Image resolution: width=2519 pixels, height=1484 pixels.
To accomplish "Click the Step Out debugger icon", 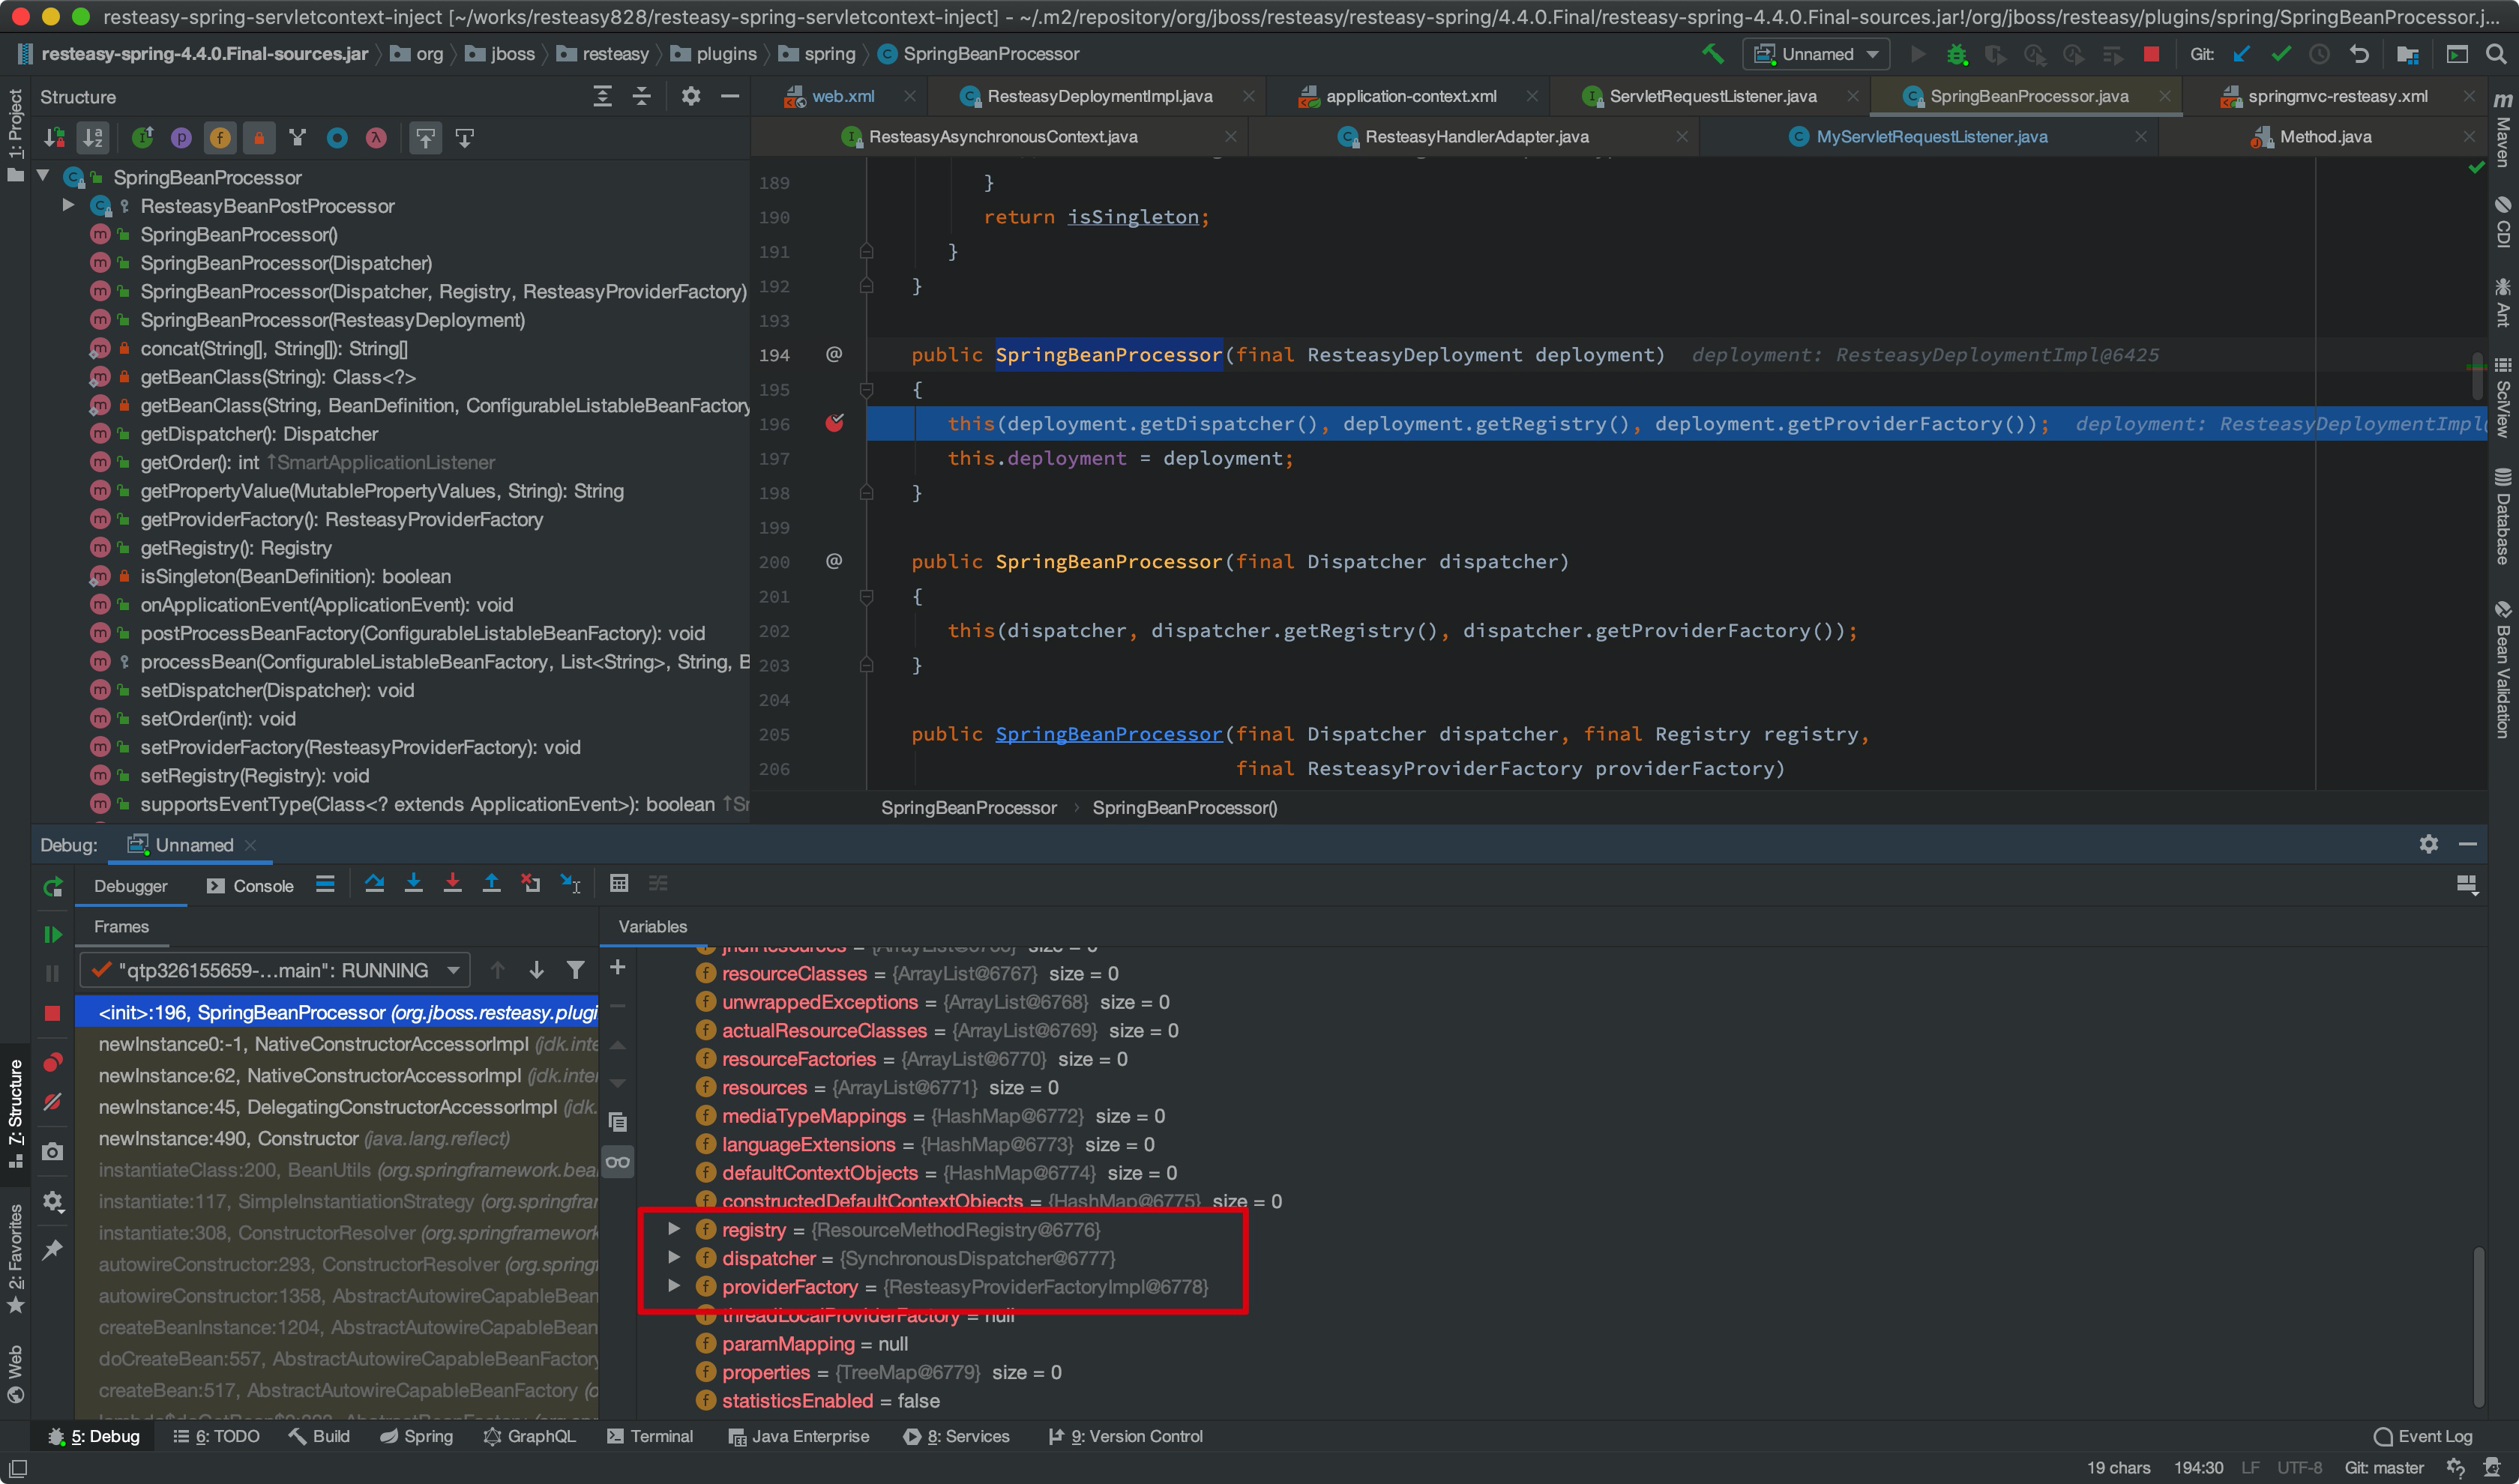I will [x=491, y=884].
